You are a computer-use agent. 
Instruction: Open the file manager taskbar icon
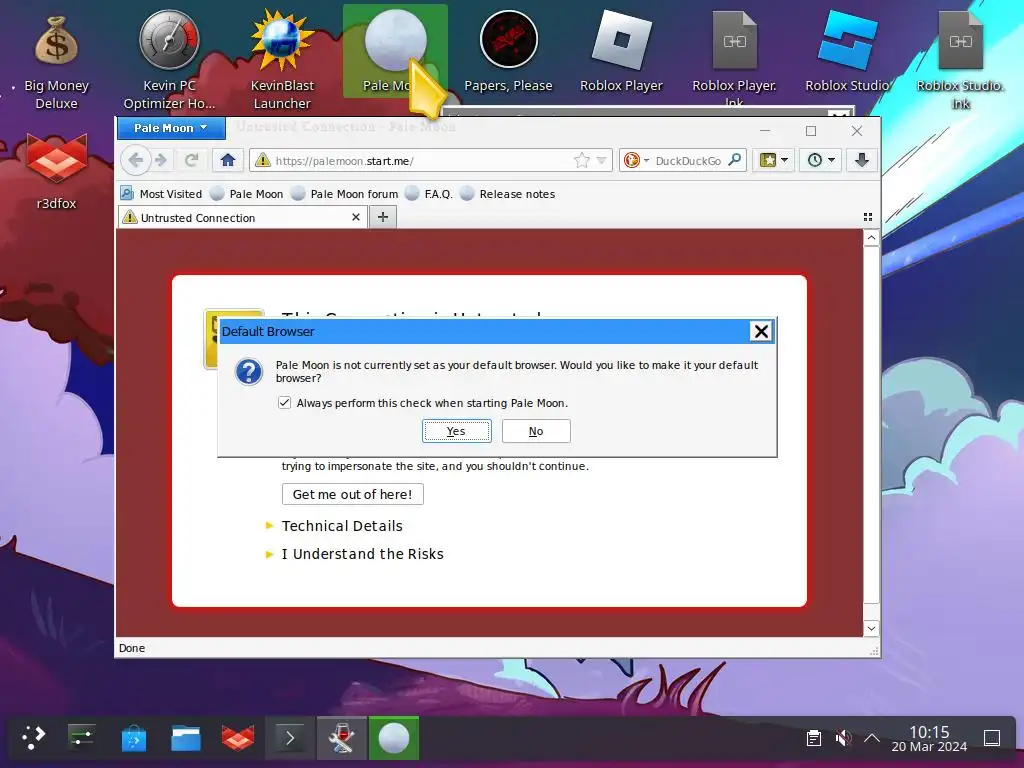coord(186,738)
